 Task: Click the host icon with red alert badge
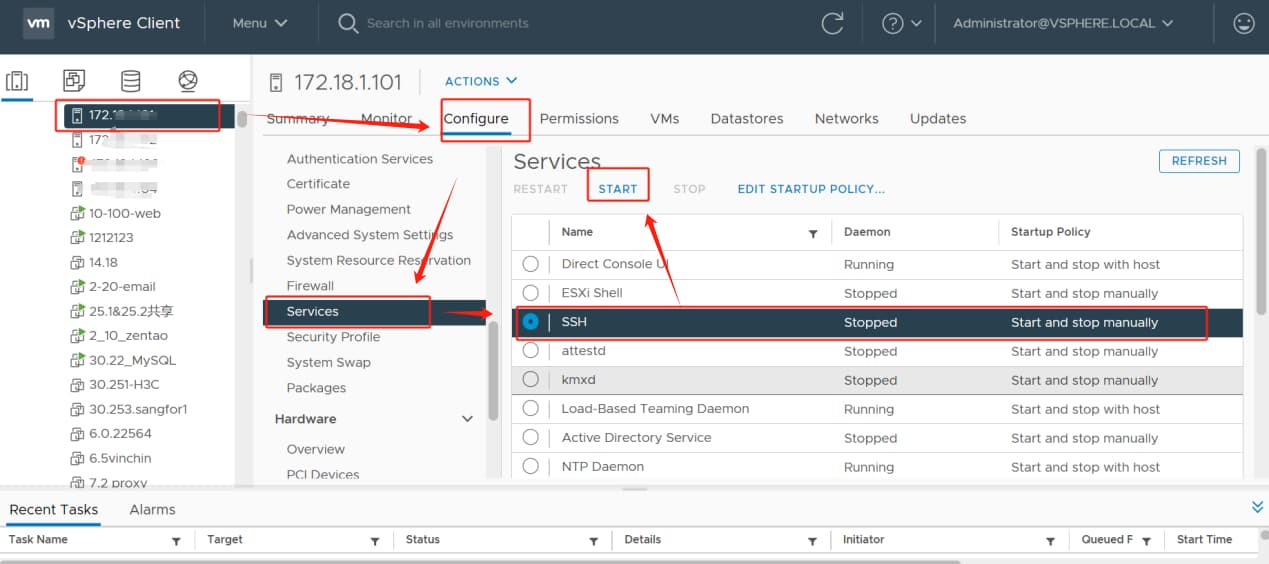point(77,164)
